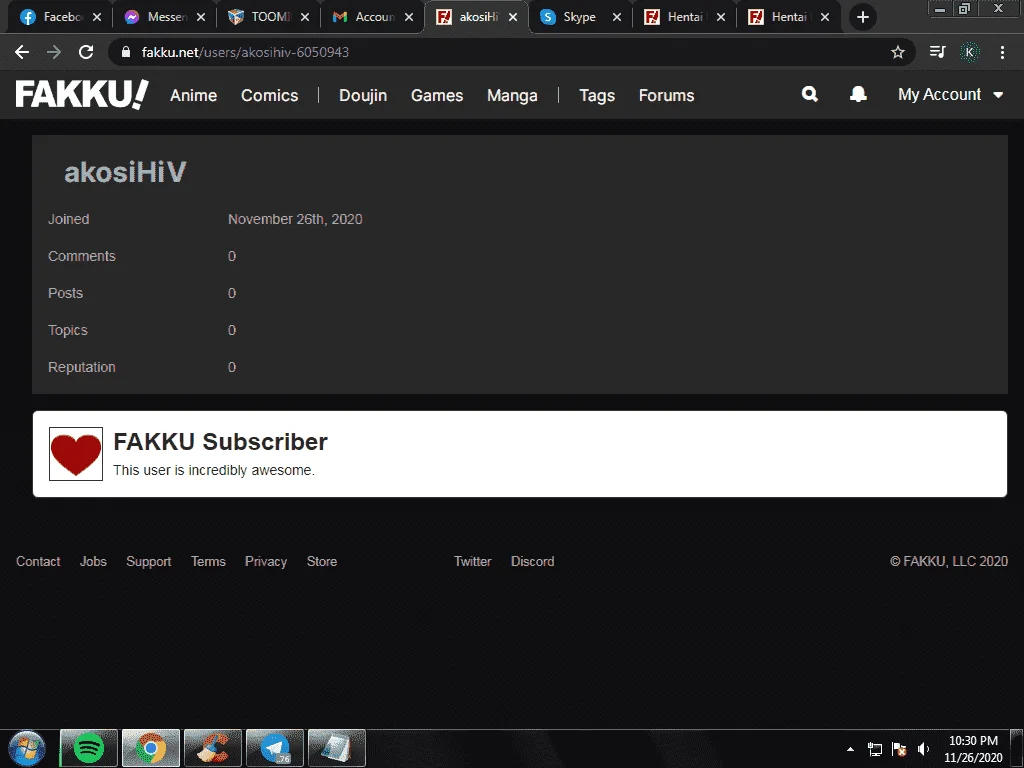Reload the page
The height and width of the screenshot is (768, 1024).
pos(86,52)
